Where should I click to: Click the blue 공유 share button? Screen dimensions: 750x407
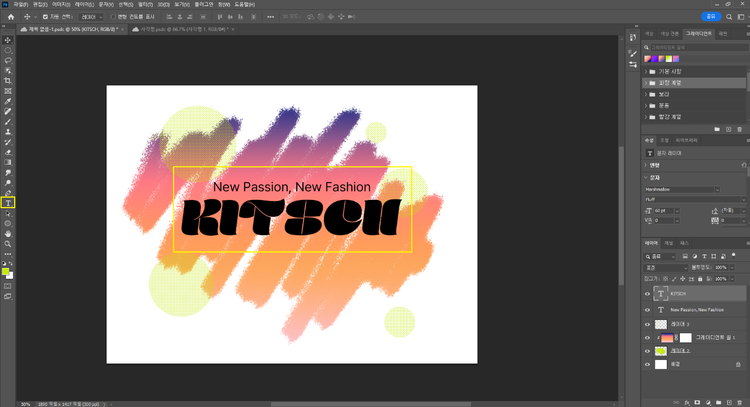click(711, 17)
